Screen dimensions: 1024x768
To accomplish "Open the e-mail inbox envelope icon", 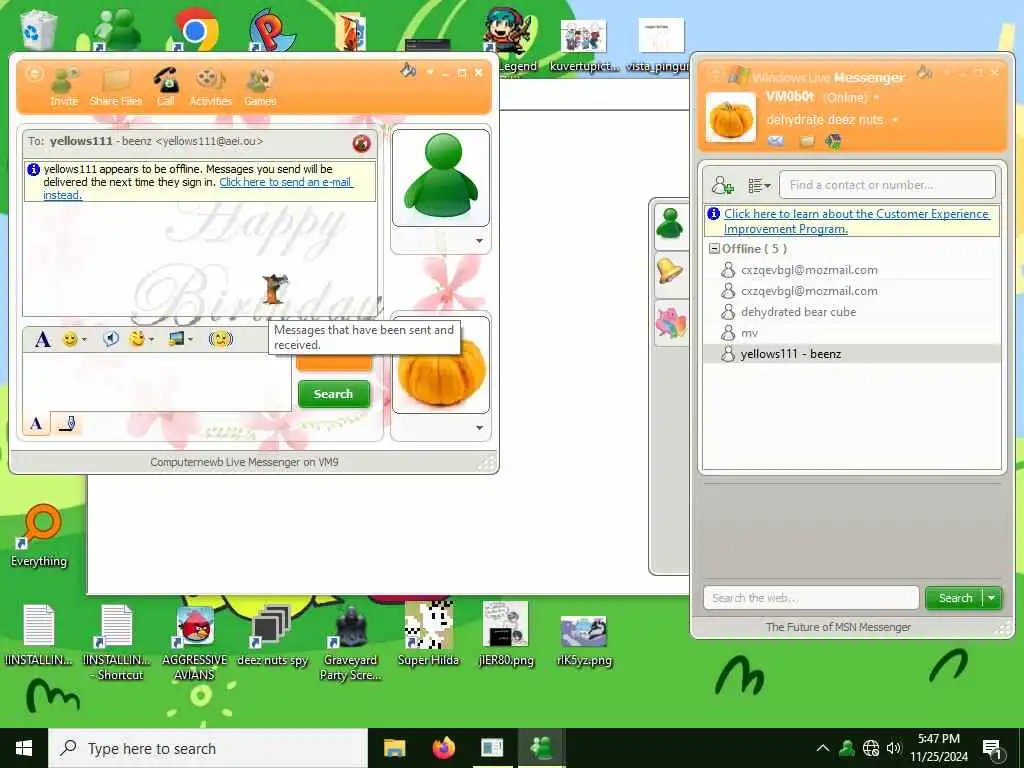I will click(x=776, y=140).
